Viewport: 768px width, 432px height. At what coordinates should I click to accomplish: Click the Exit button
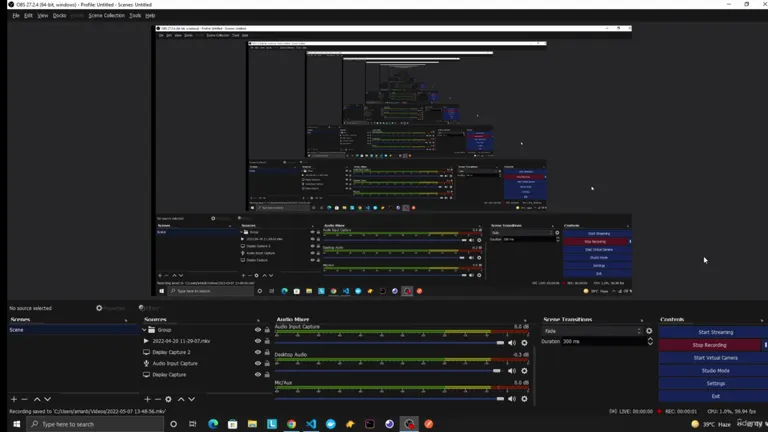(715, 396)
